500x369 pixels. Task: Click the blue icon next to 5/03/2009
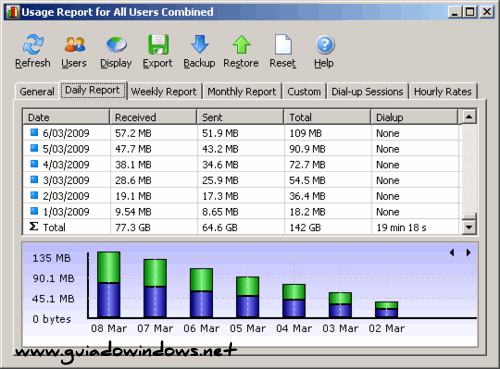coord(34,148)
